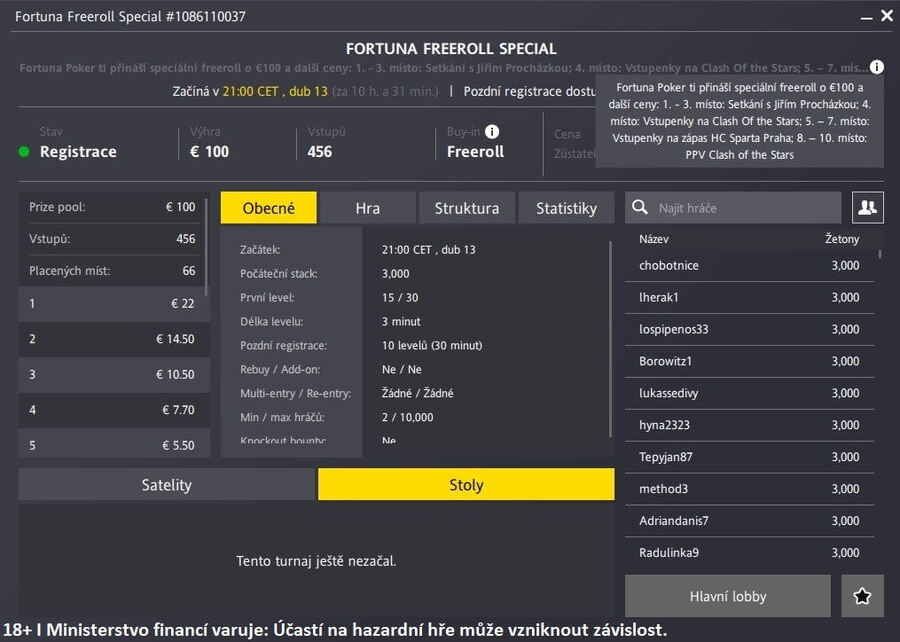This screenshot has width=900, height=642.
Task: Select player lospipenos33 in the list
Action: (749, 329)
